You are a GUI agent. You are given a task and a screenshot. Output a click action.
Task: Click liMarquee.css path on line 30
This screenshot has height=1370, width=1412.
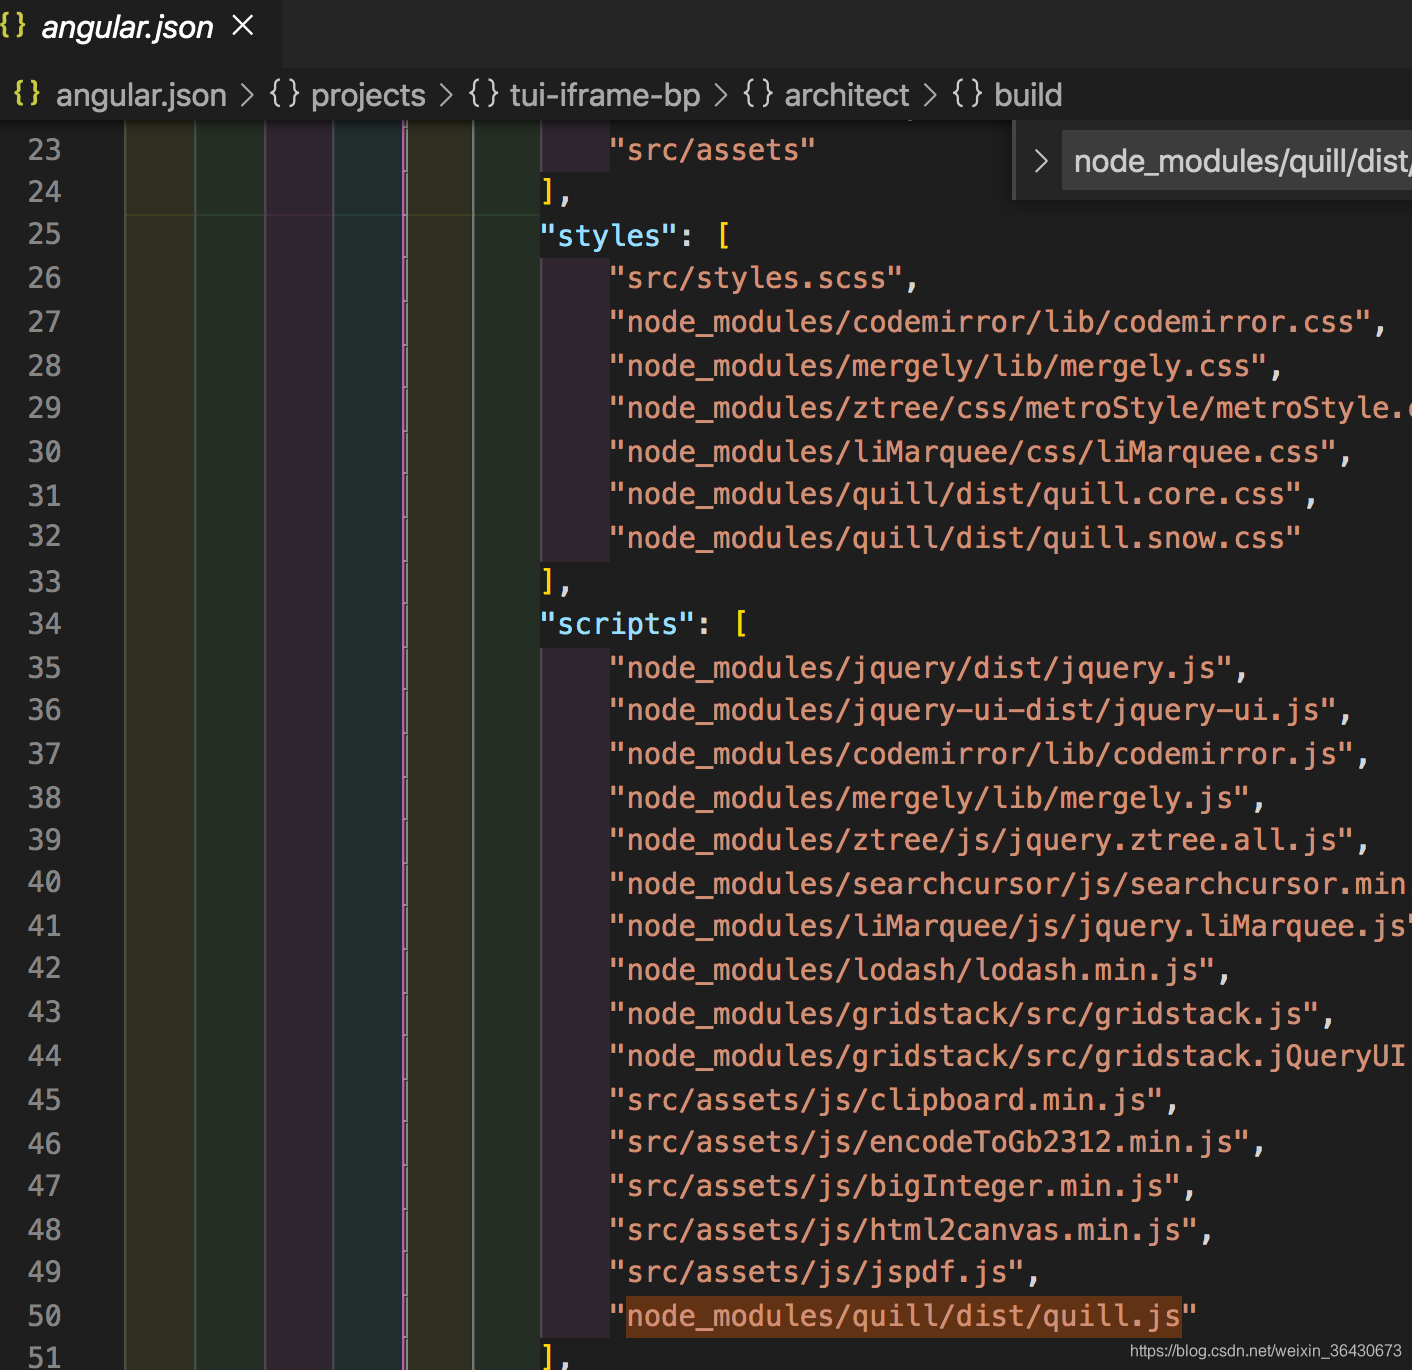click(973, 452)
